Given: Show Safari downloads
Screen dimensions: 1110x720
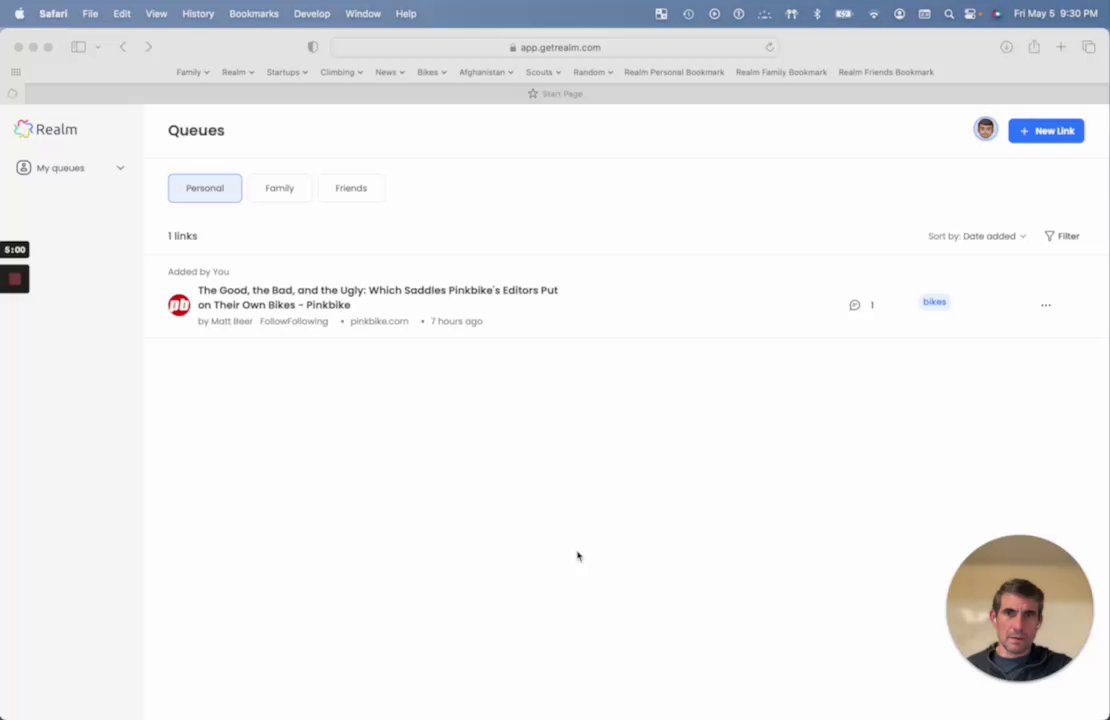Looking at the screenshot, I should click(1006, 47).
